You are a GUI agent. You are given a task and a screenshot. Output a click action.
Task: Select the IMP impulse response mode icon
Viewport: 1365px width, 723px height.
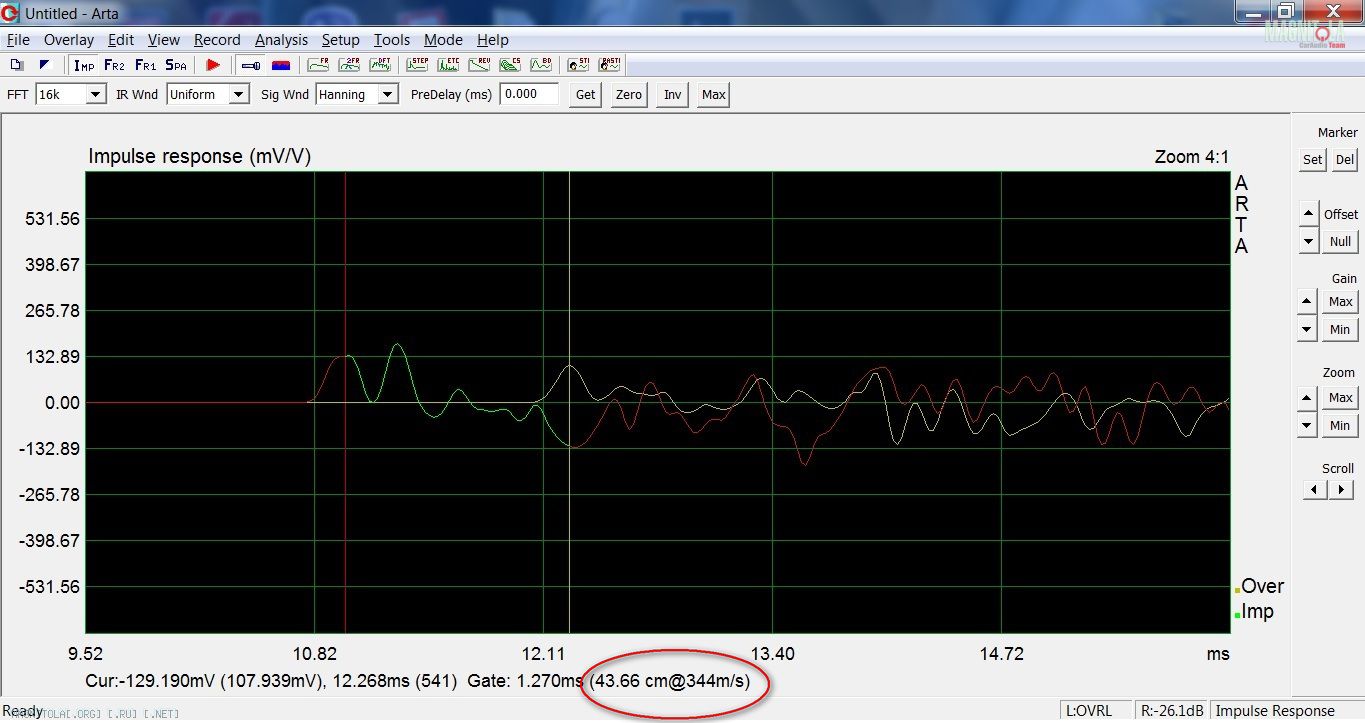click(84, 65)
